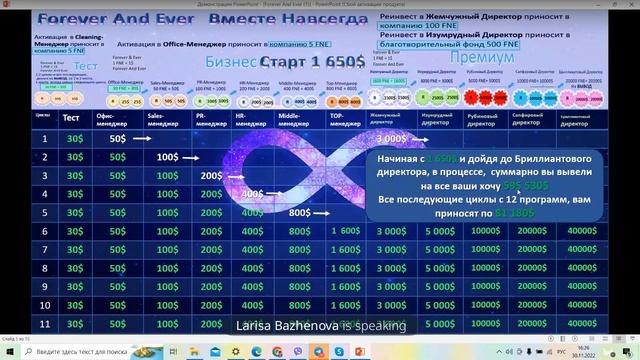
Task: Click the white '400$' in cycle row 4
Action: click(252, 194)
